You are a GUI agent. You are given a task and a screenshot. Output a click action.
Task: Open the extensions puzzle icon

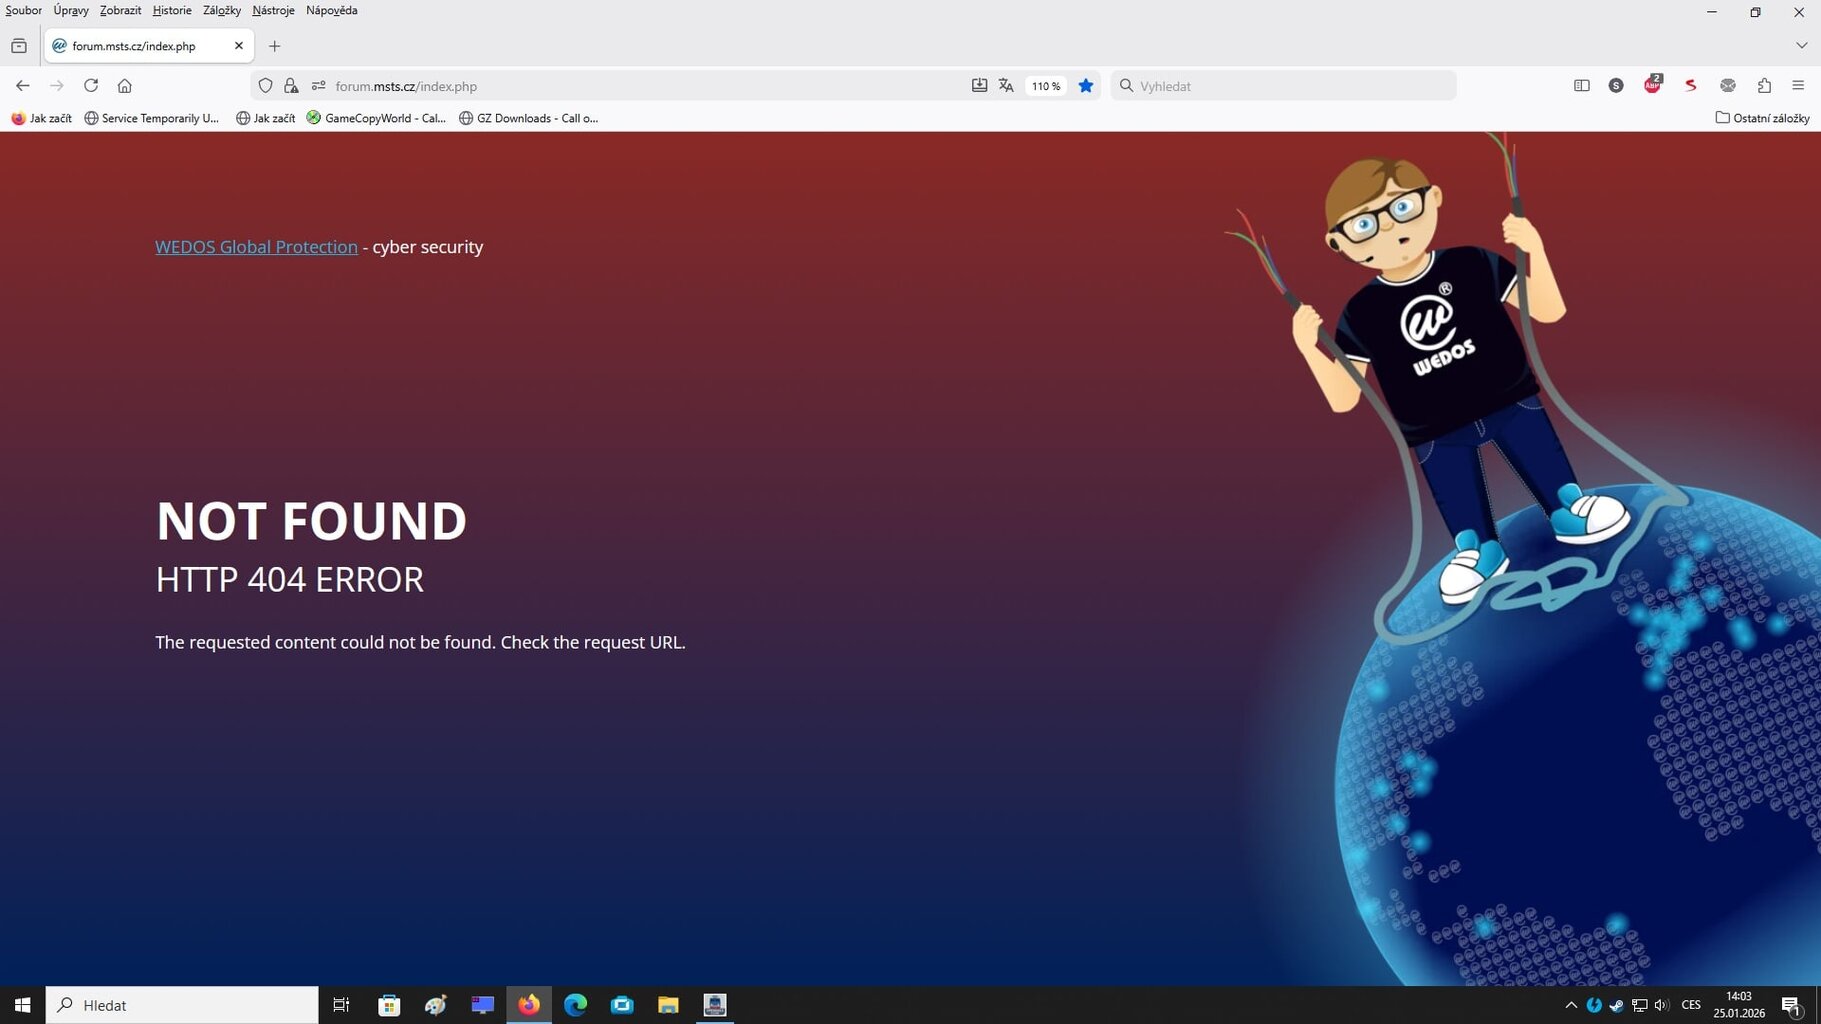1764,86
